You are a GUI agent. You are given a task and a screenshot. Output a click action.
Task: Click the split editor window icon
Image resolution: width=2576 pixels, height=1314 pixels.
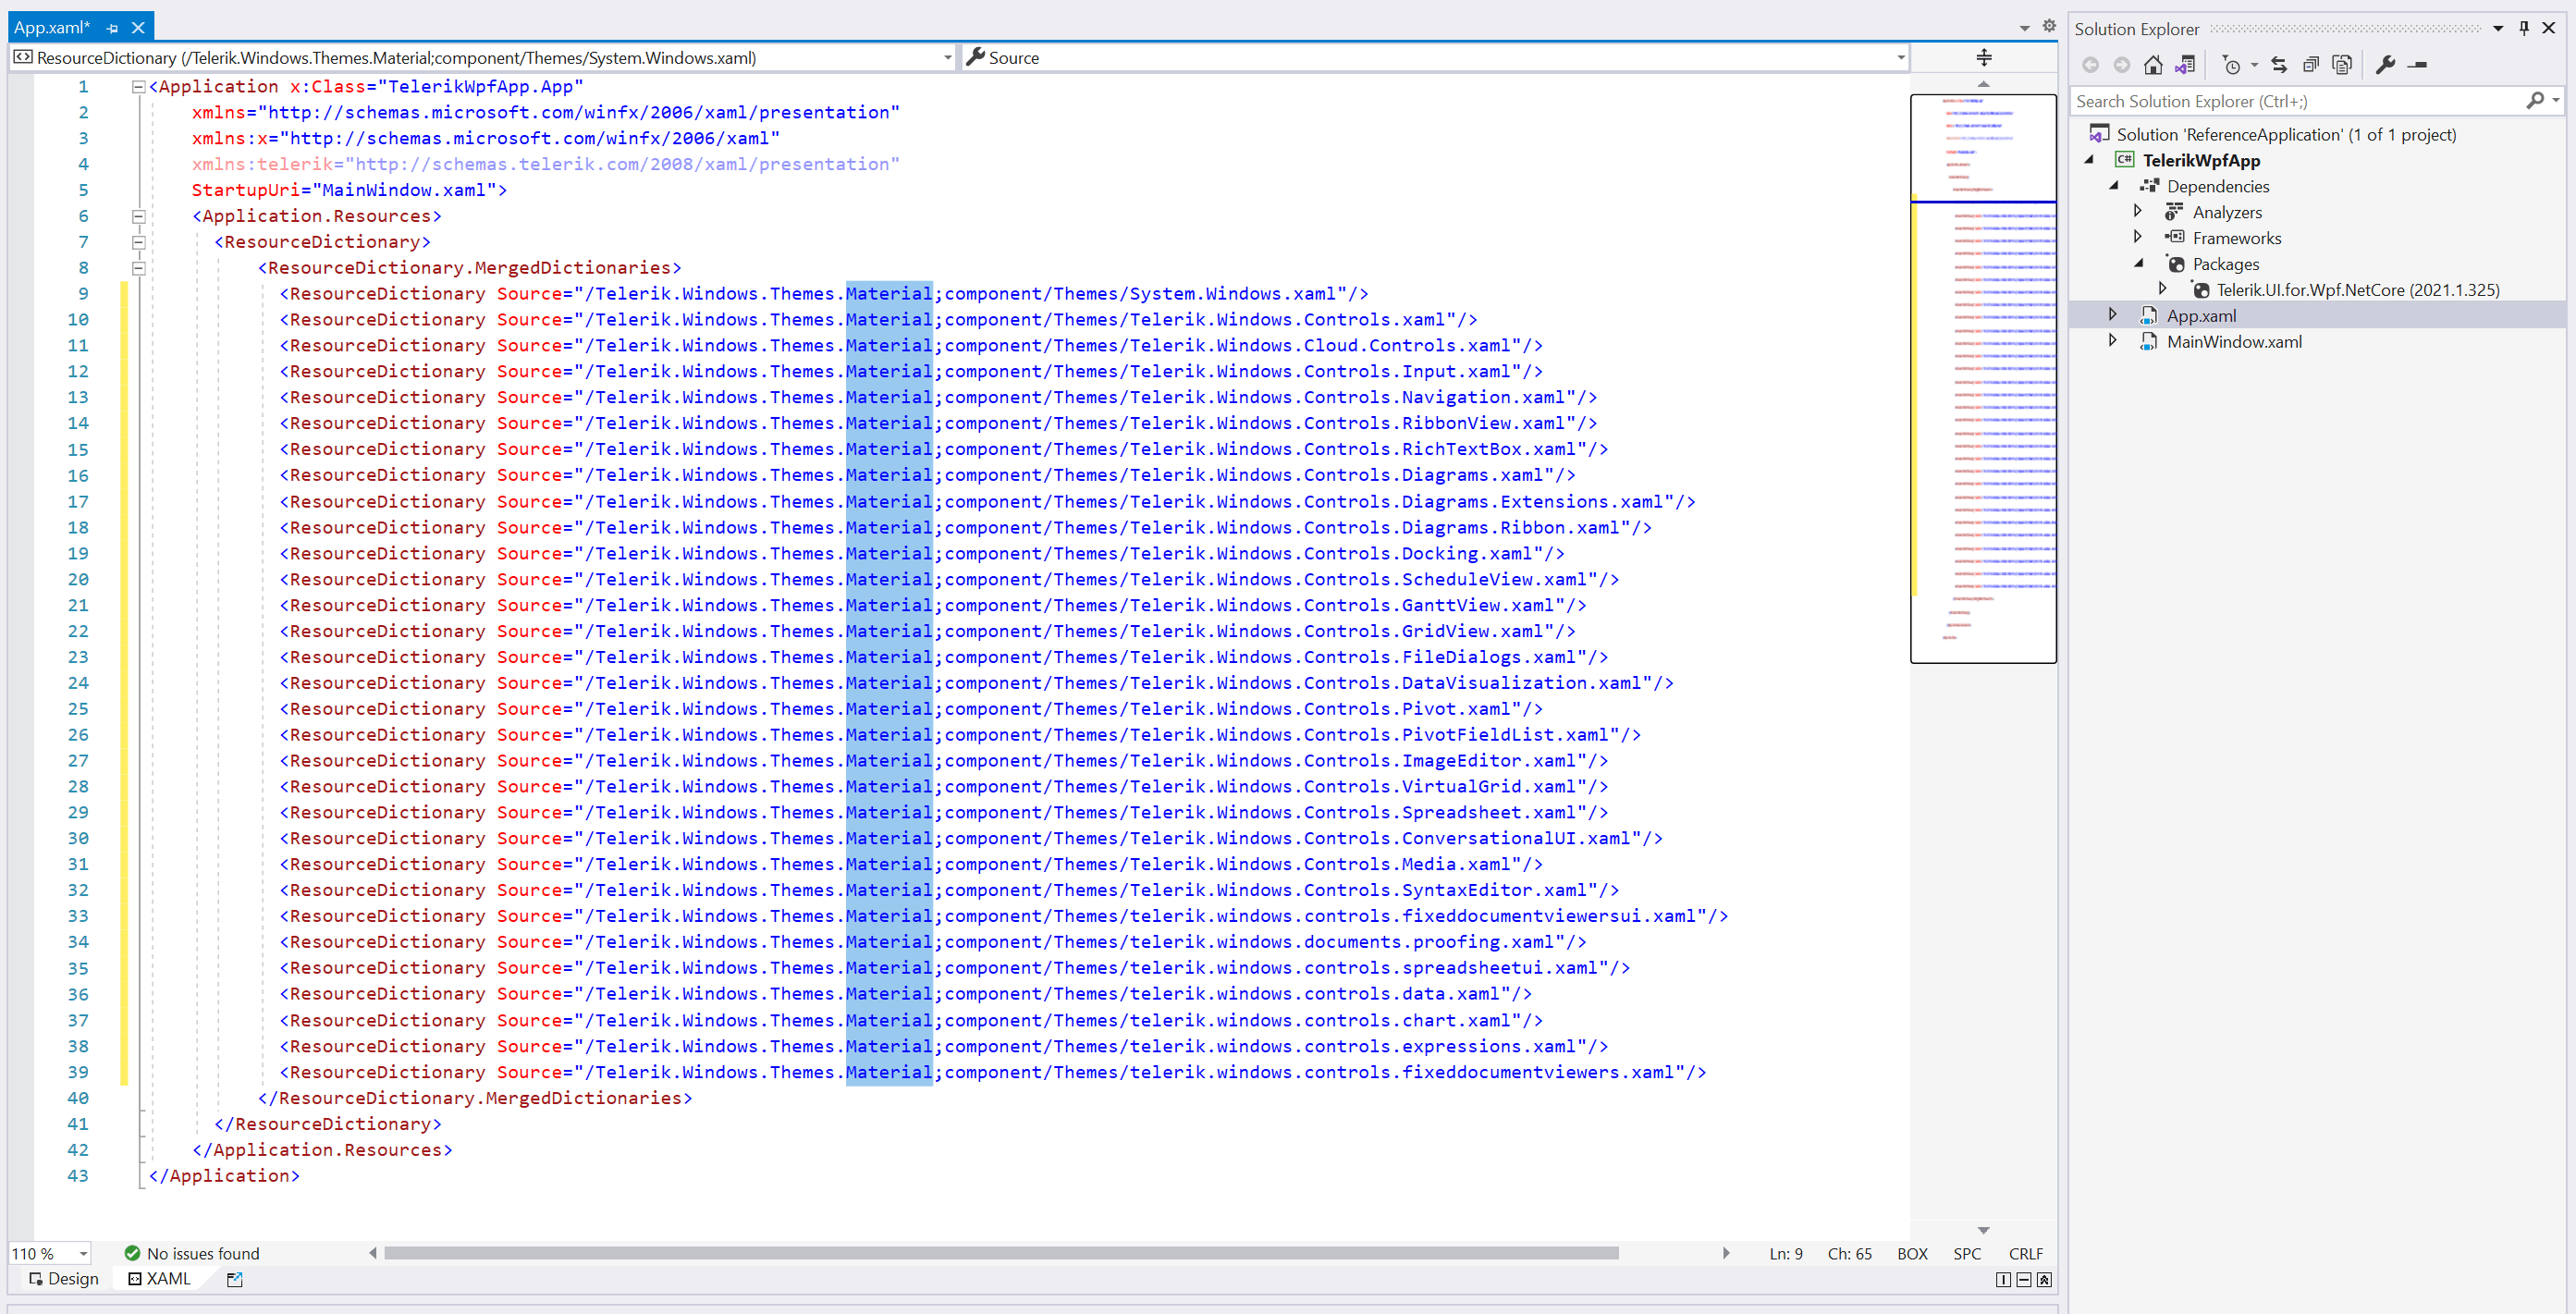(x=1983, y=57)
